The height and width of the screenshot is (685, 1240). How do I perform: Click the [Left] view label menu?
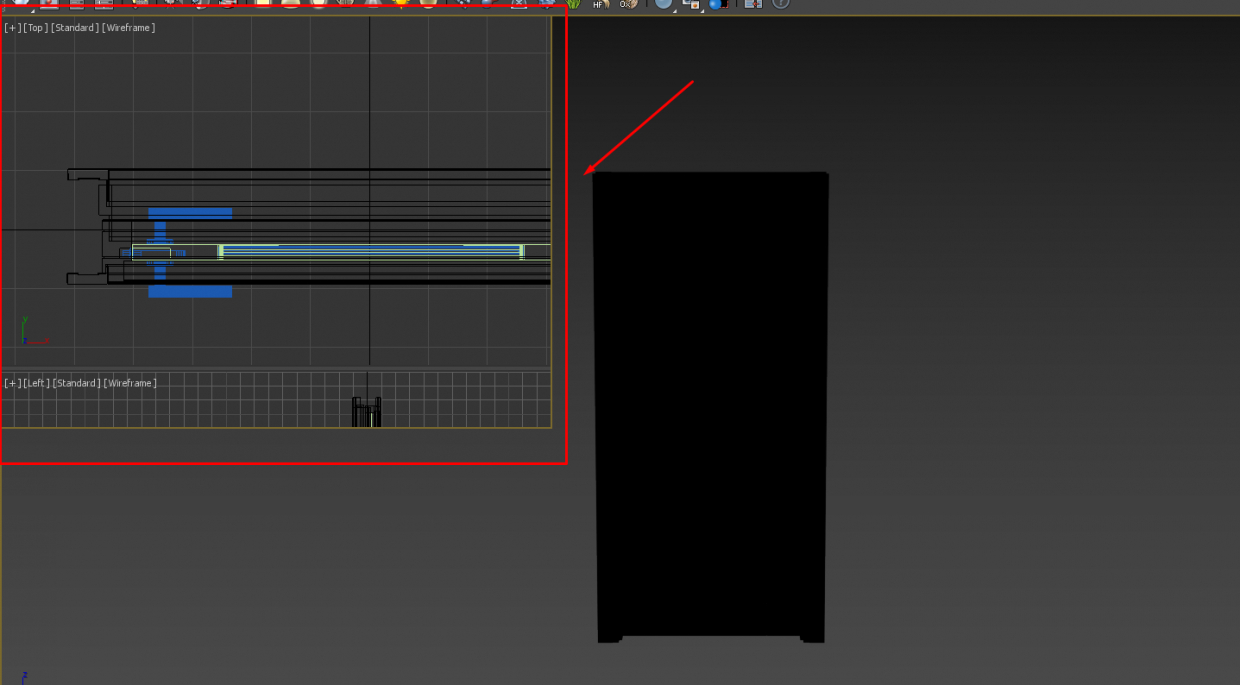(37, 383)
